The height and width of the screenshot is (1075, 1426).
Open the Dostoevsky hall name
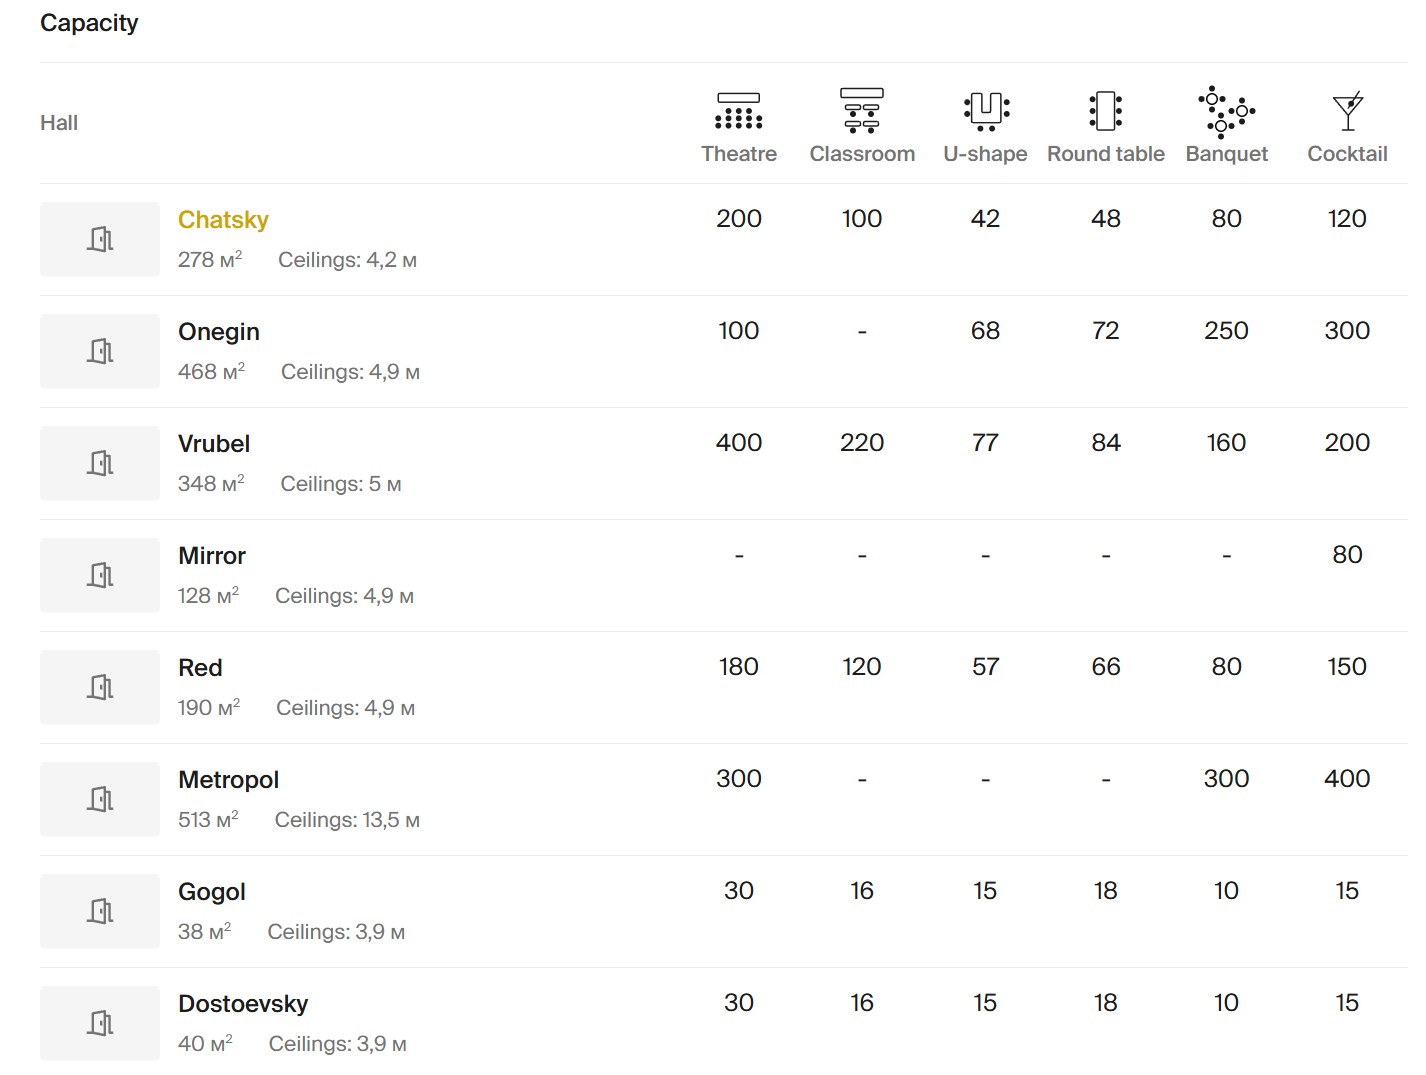(x=243, y=1004)
